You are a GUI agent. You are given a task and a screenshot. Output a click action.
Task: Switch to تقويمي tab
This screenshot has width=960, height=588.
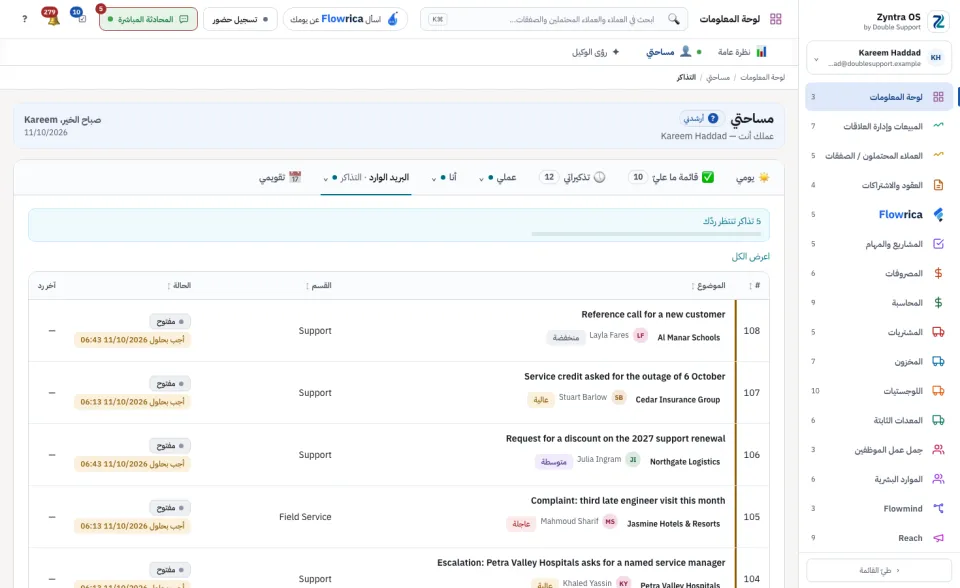click(280, 177)
